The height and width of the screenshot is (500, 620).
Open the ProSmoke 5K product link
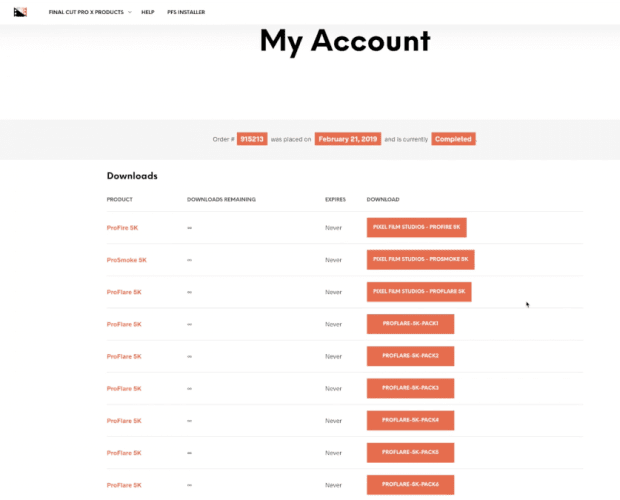click(127, 260)
